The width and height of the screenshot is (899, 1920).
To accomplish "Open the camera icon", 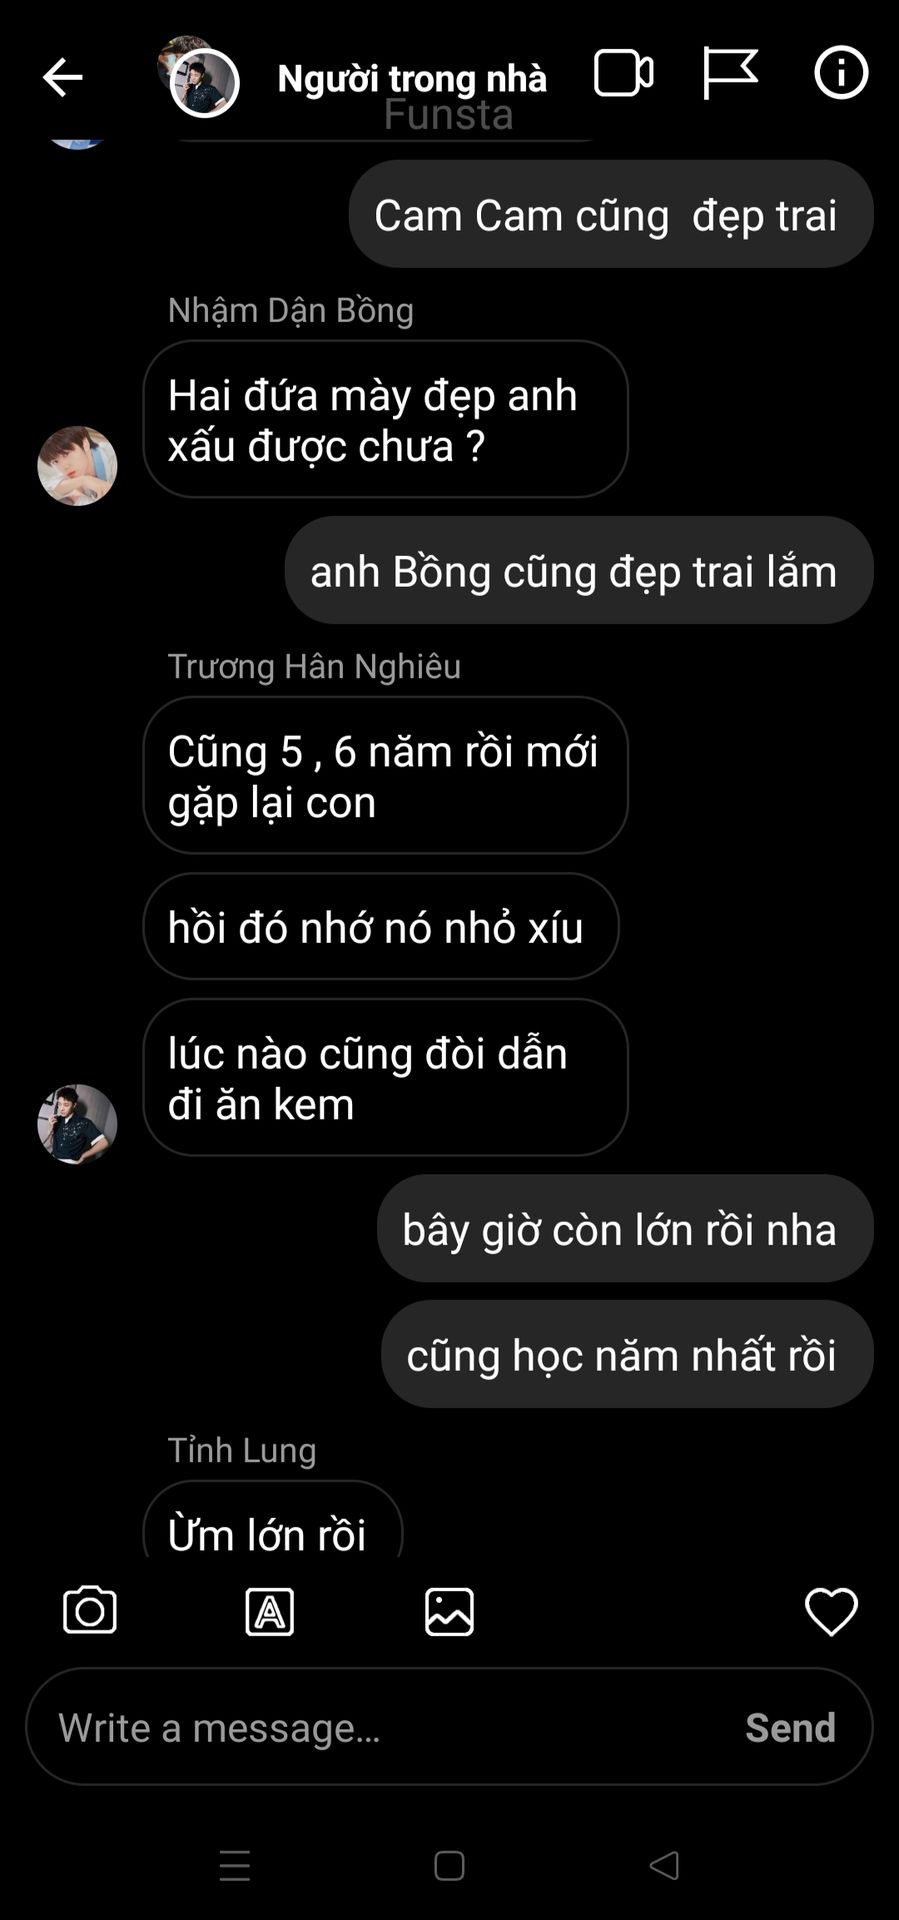I will pos(90,1611).
